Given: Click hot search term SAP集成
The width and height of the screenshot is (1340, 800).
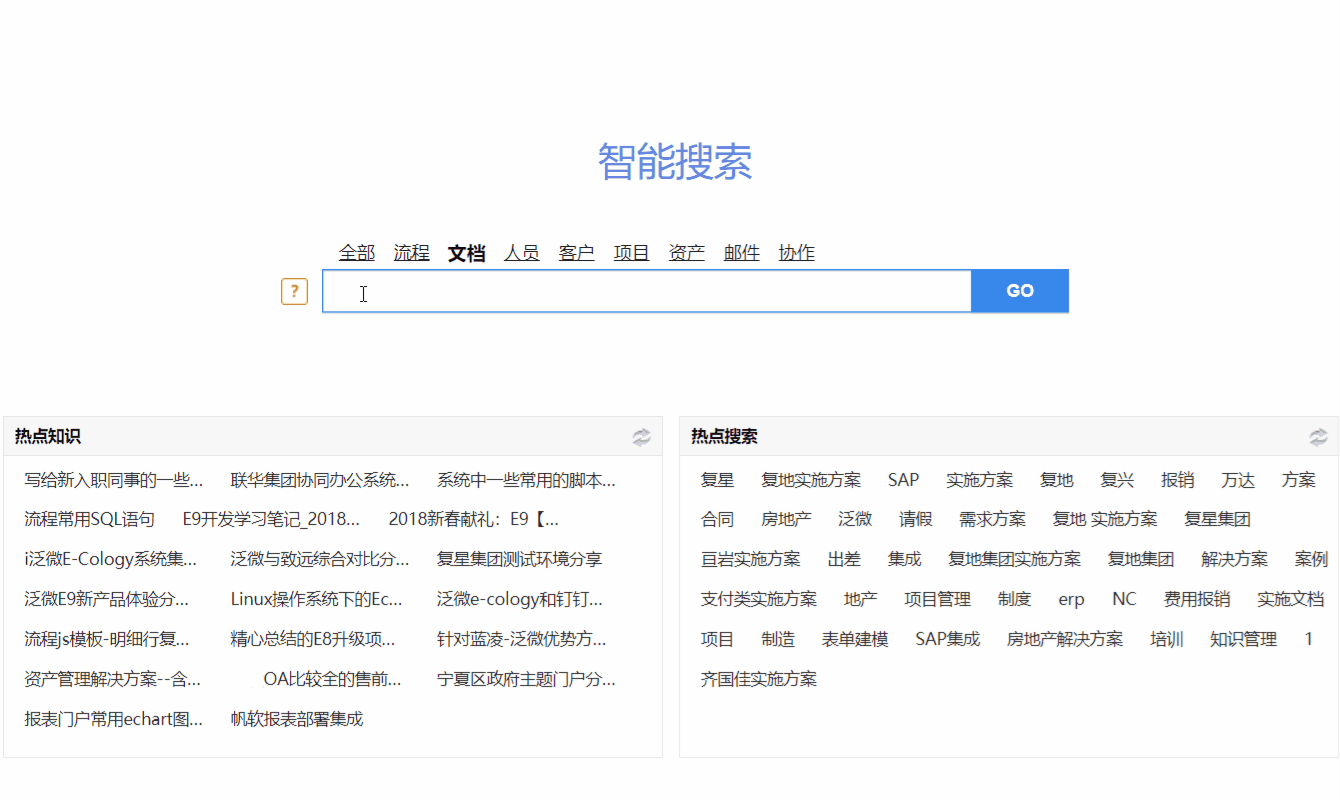Looking at the screenshot, I should pos(948,640).
